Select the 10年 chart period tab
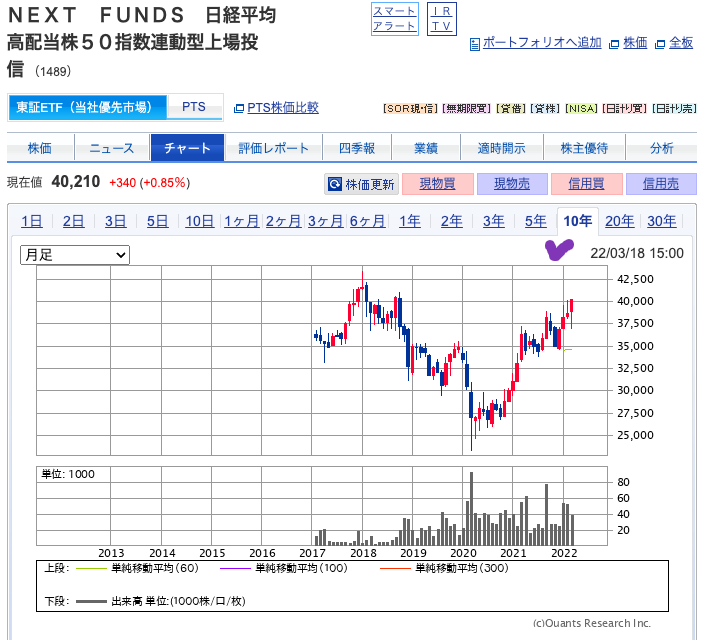 point(578,221)
